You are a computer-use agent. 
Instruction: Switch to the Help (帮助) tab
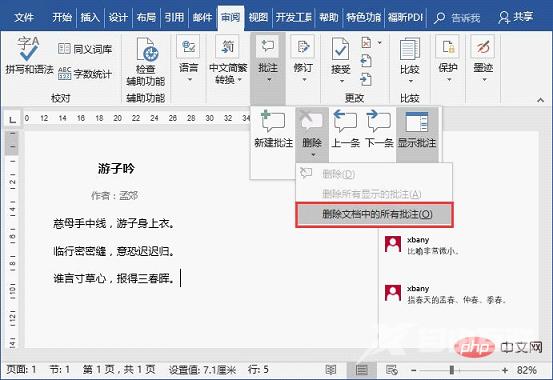click(x=329, y=17)
